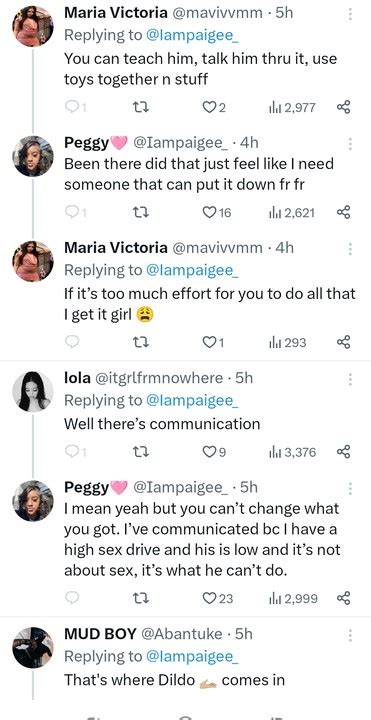This screenshot has width=371, height=720.
Task: Open MUD BOY's avatar
Action: point(33,647)
